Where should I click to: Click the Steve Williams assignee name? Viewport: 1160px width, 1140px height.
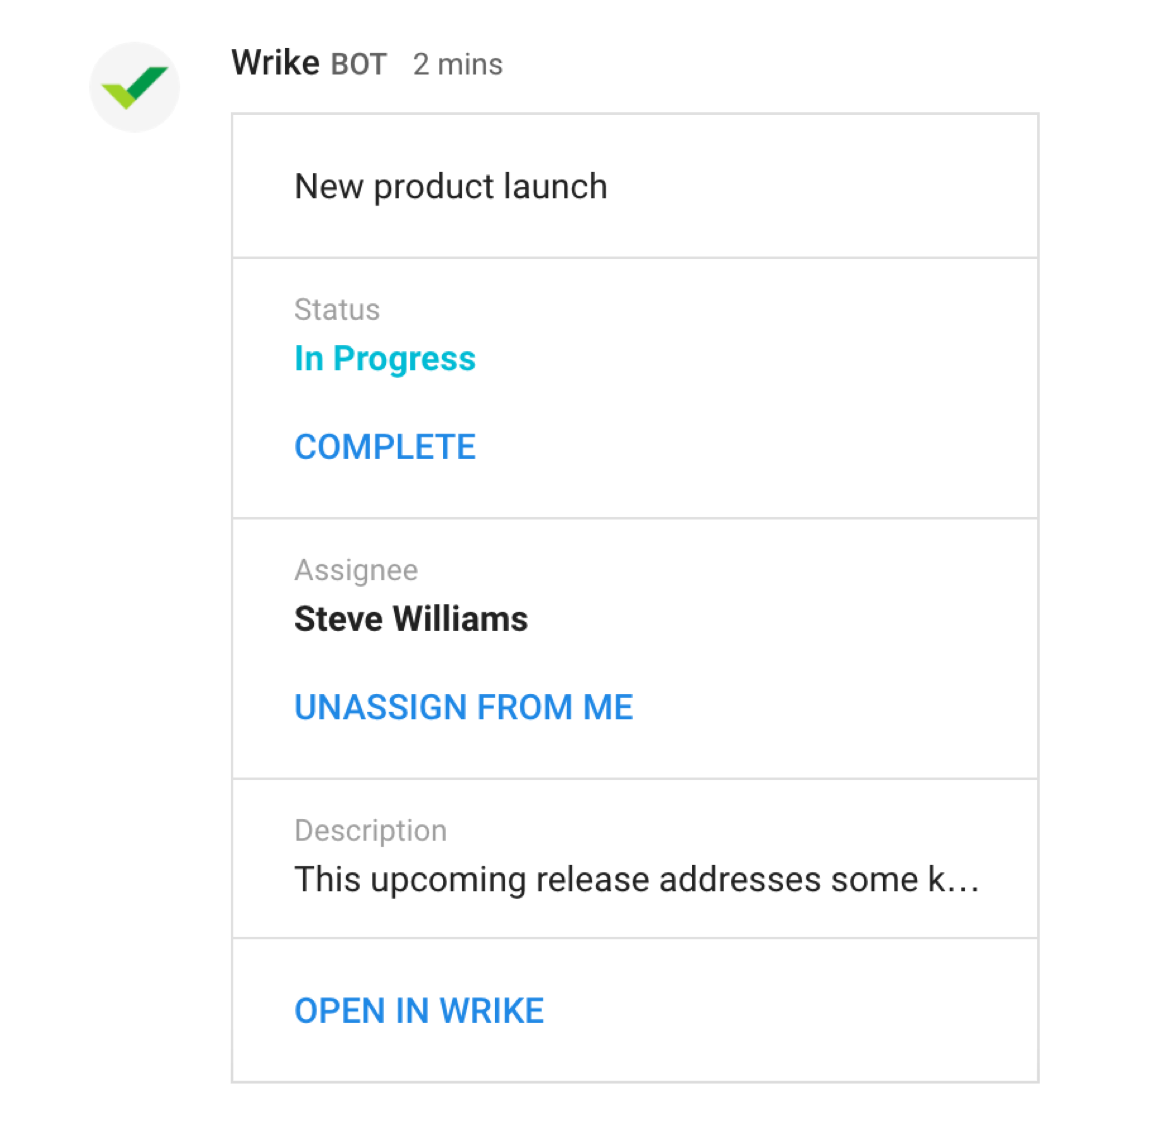411,618
